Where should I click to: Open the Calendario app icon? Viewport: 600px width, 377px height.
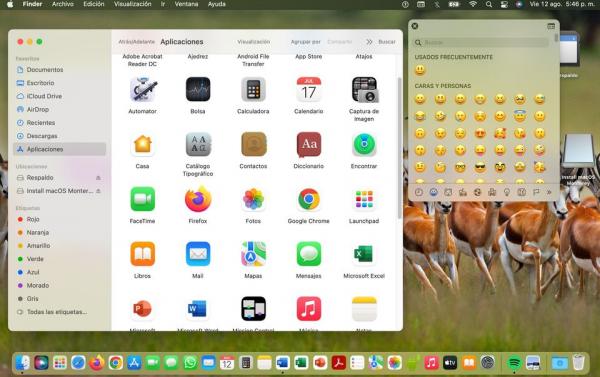click(309, 90)
